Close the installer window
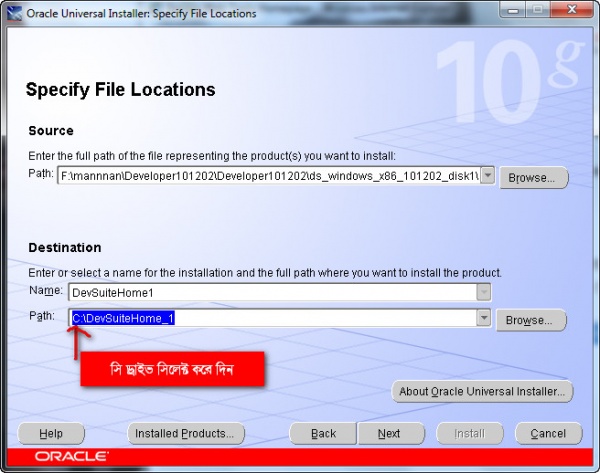600x473 pixels. (571, 10)
